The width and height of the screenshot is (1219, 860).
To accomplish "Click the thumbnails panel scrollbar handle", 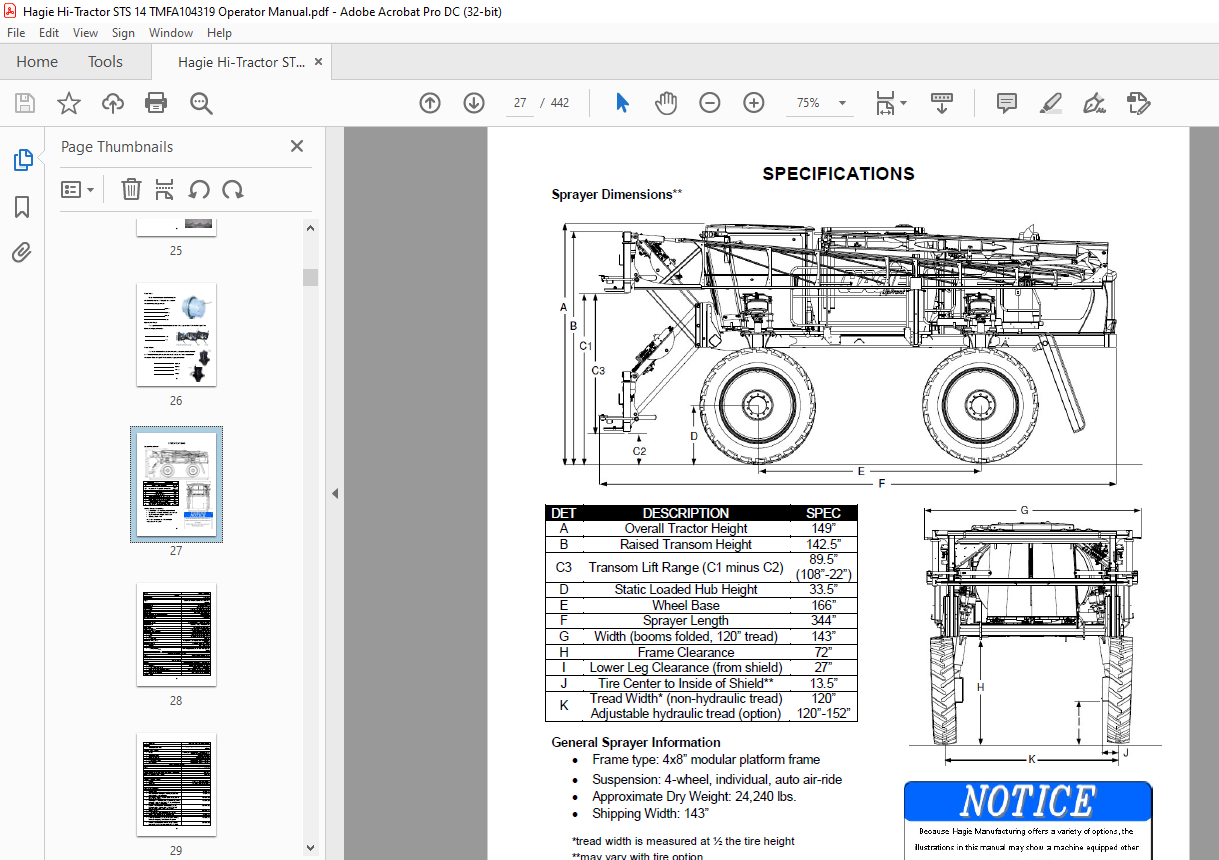I will click(x=310, y=277).
